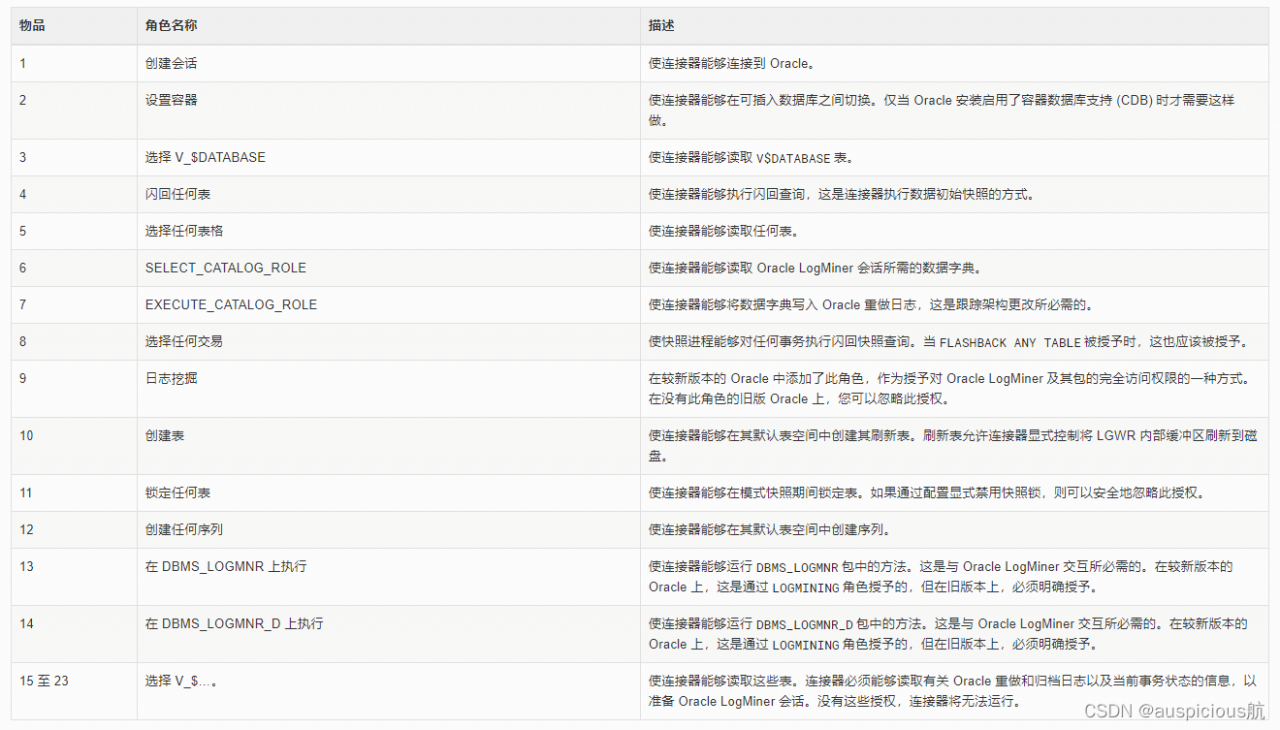This screenshot has width=1280, height=730.
Task: Click the 创建表 role name
Action: [x=165, y=435]
